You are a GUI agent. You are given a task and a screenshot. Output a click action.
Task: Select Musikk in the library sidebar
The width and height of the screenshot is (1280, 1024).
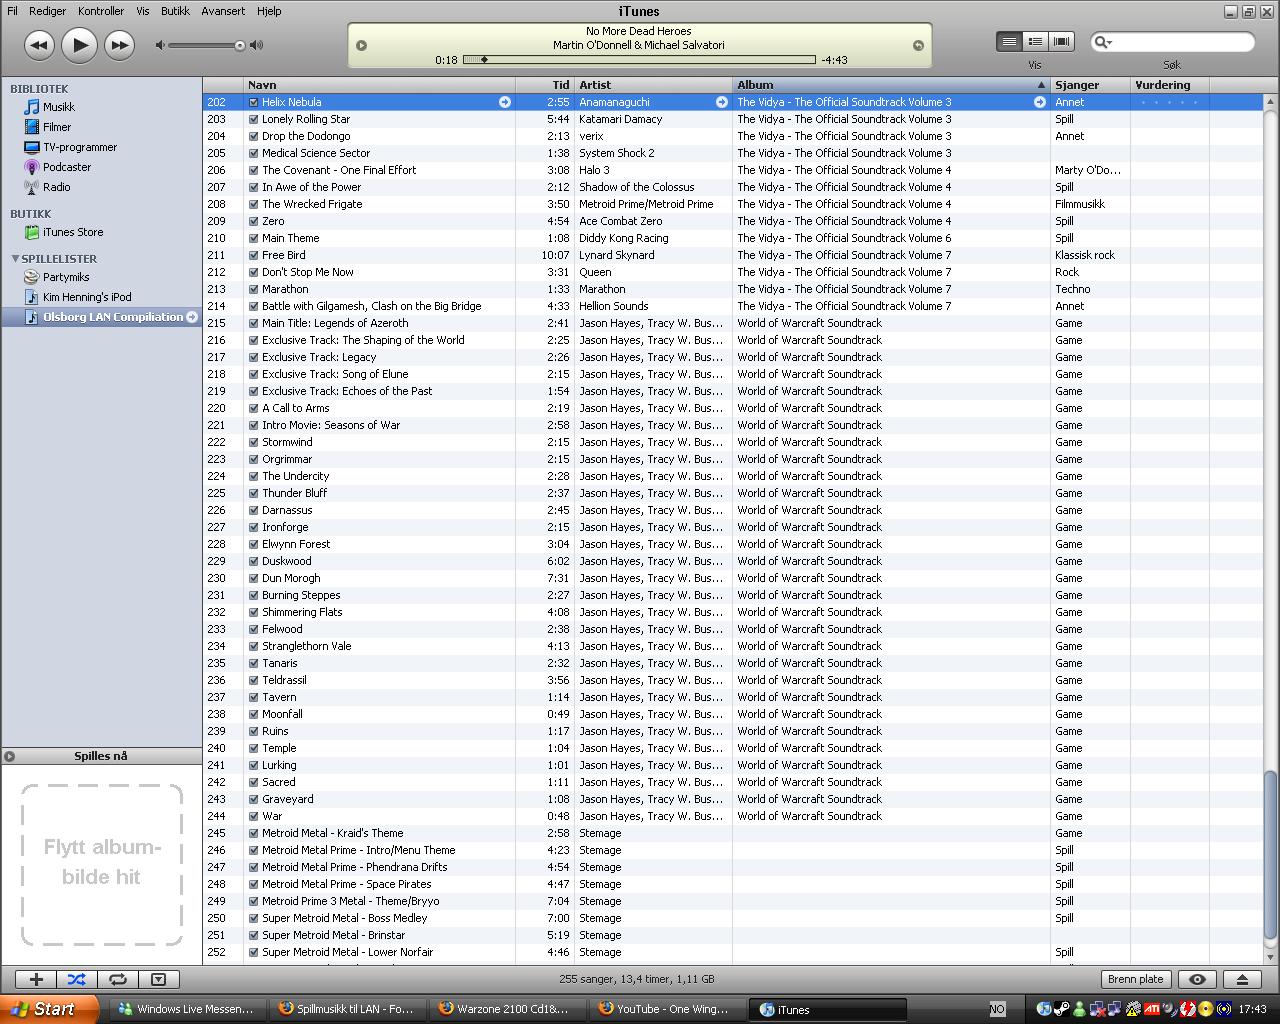pos(58,107)
